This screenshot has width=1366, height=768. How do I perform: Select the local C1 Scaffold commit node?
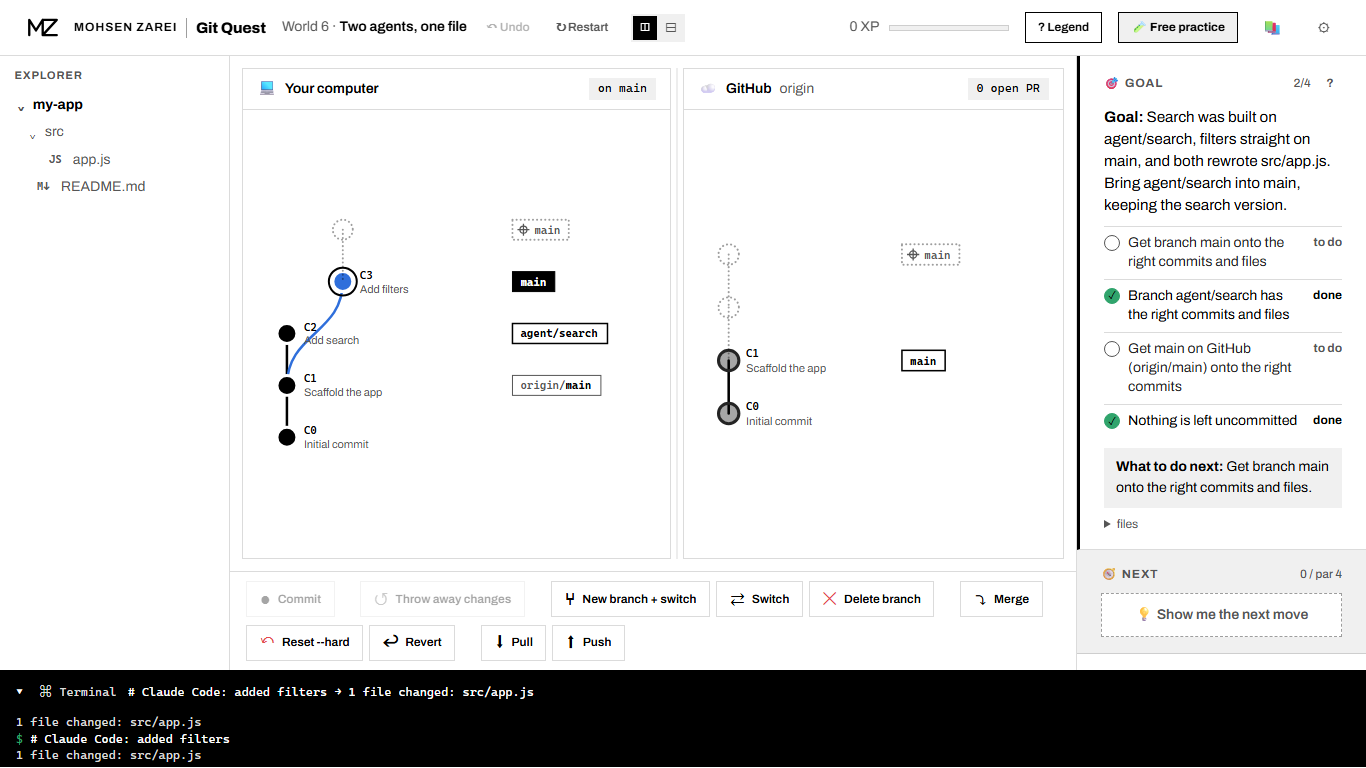pos(287,385)
